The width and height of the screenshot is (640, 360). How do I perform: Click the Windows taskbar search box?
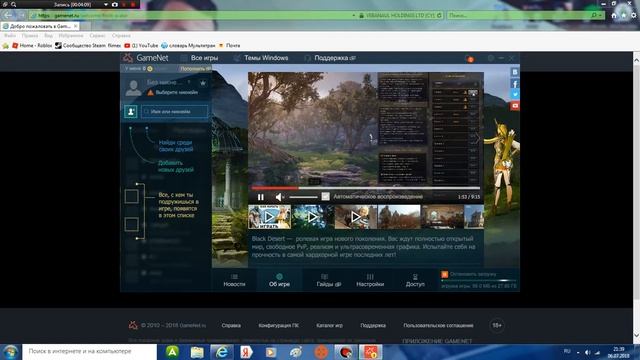click(x=89, y=351)
